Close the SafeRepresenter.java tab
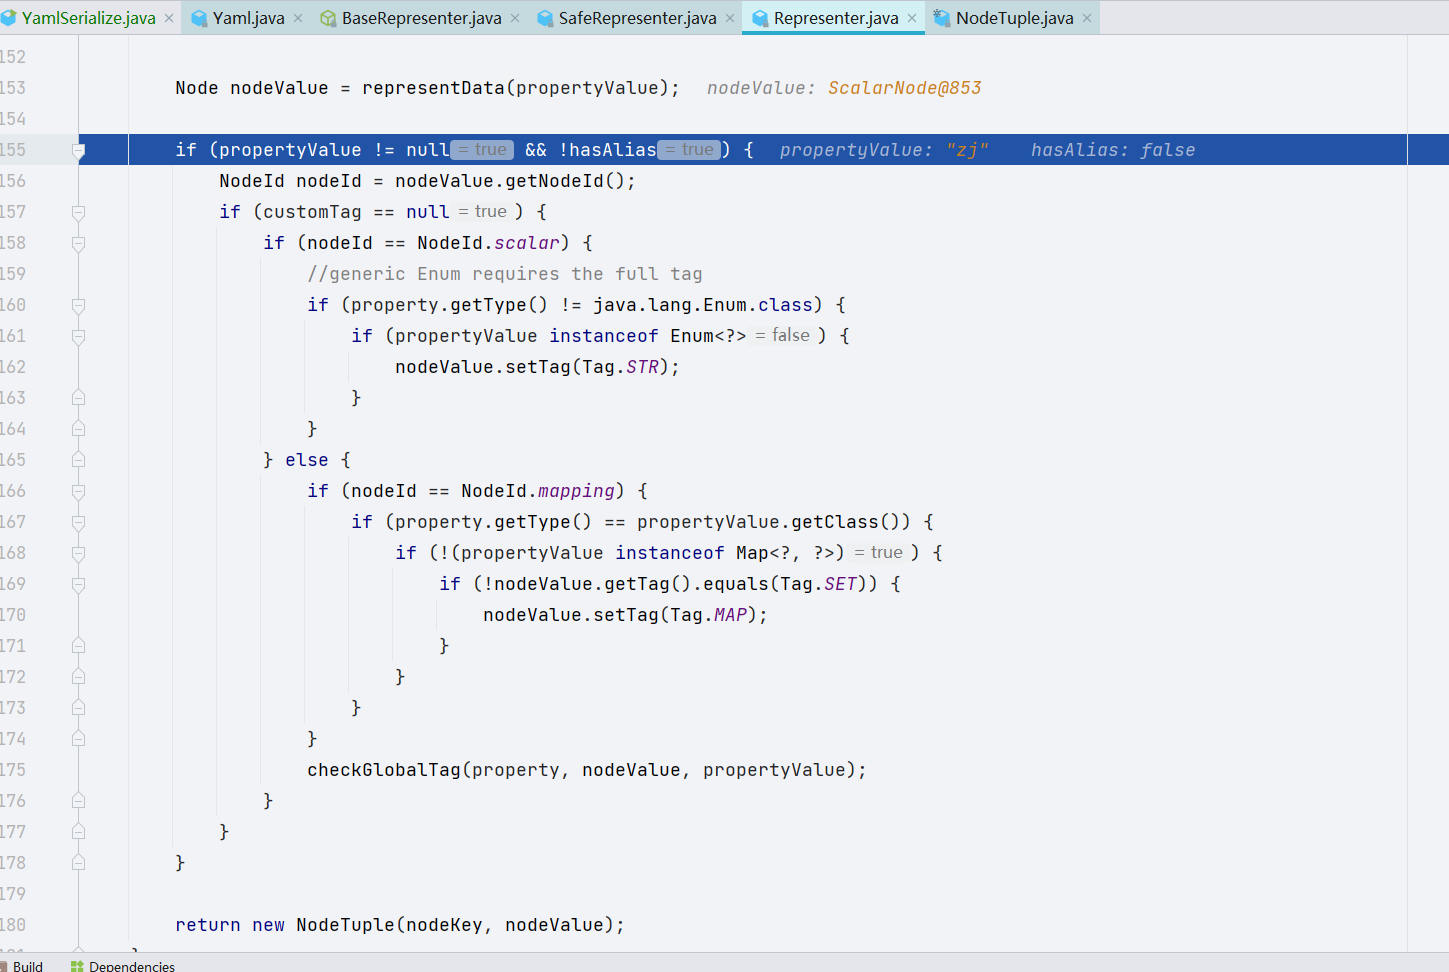Screen dimensions: 1449x972 pos(730,18)
